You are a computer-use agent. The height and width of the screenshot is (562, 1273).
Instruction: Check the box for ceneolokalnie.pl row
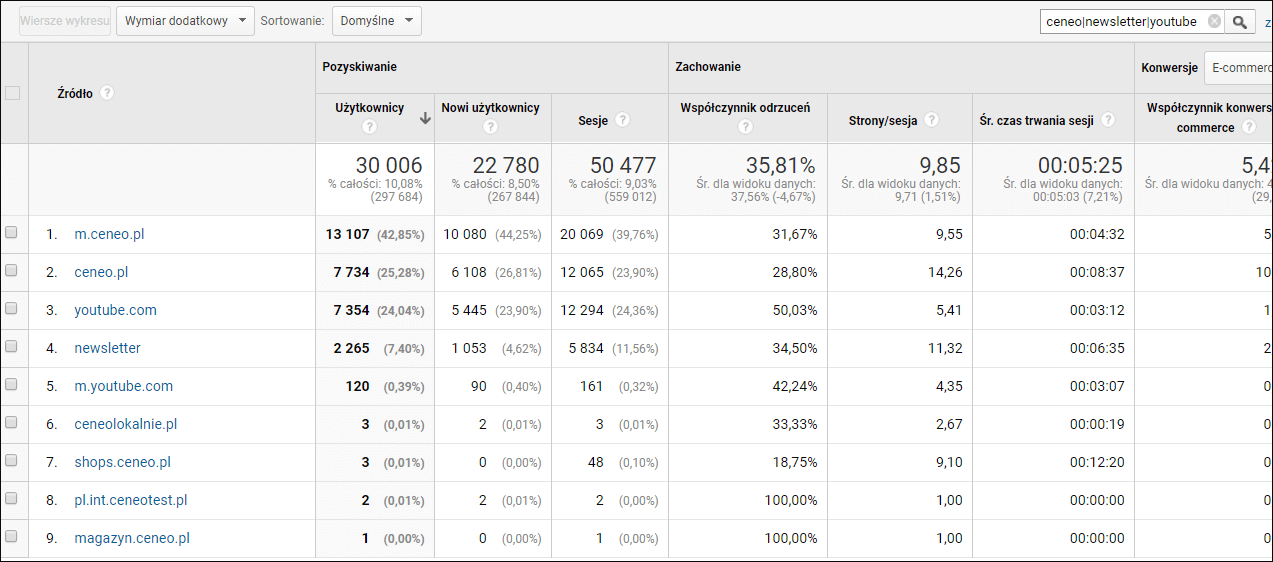click(12, 422)
